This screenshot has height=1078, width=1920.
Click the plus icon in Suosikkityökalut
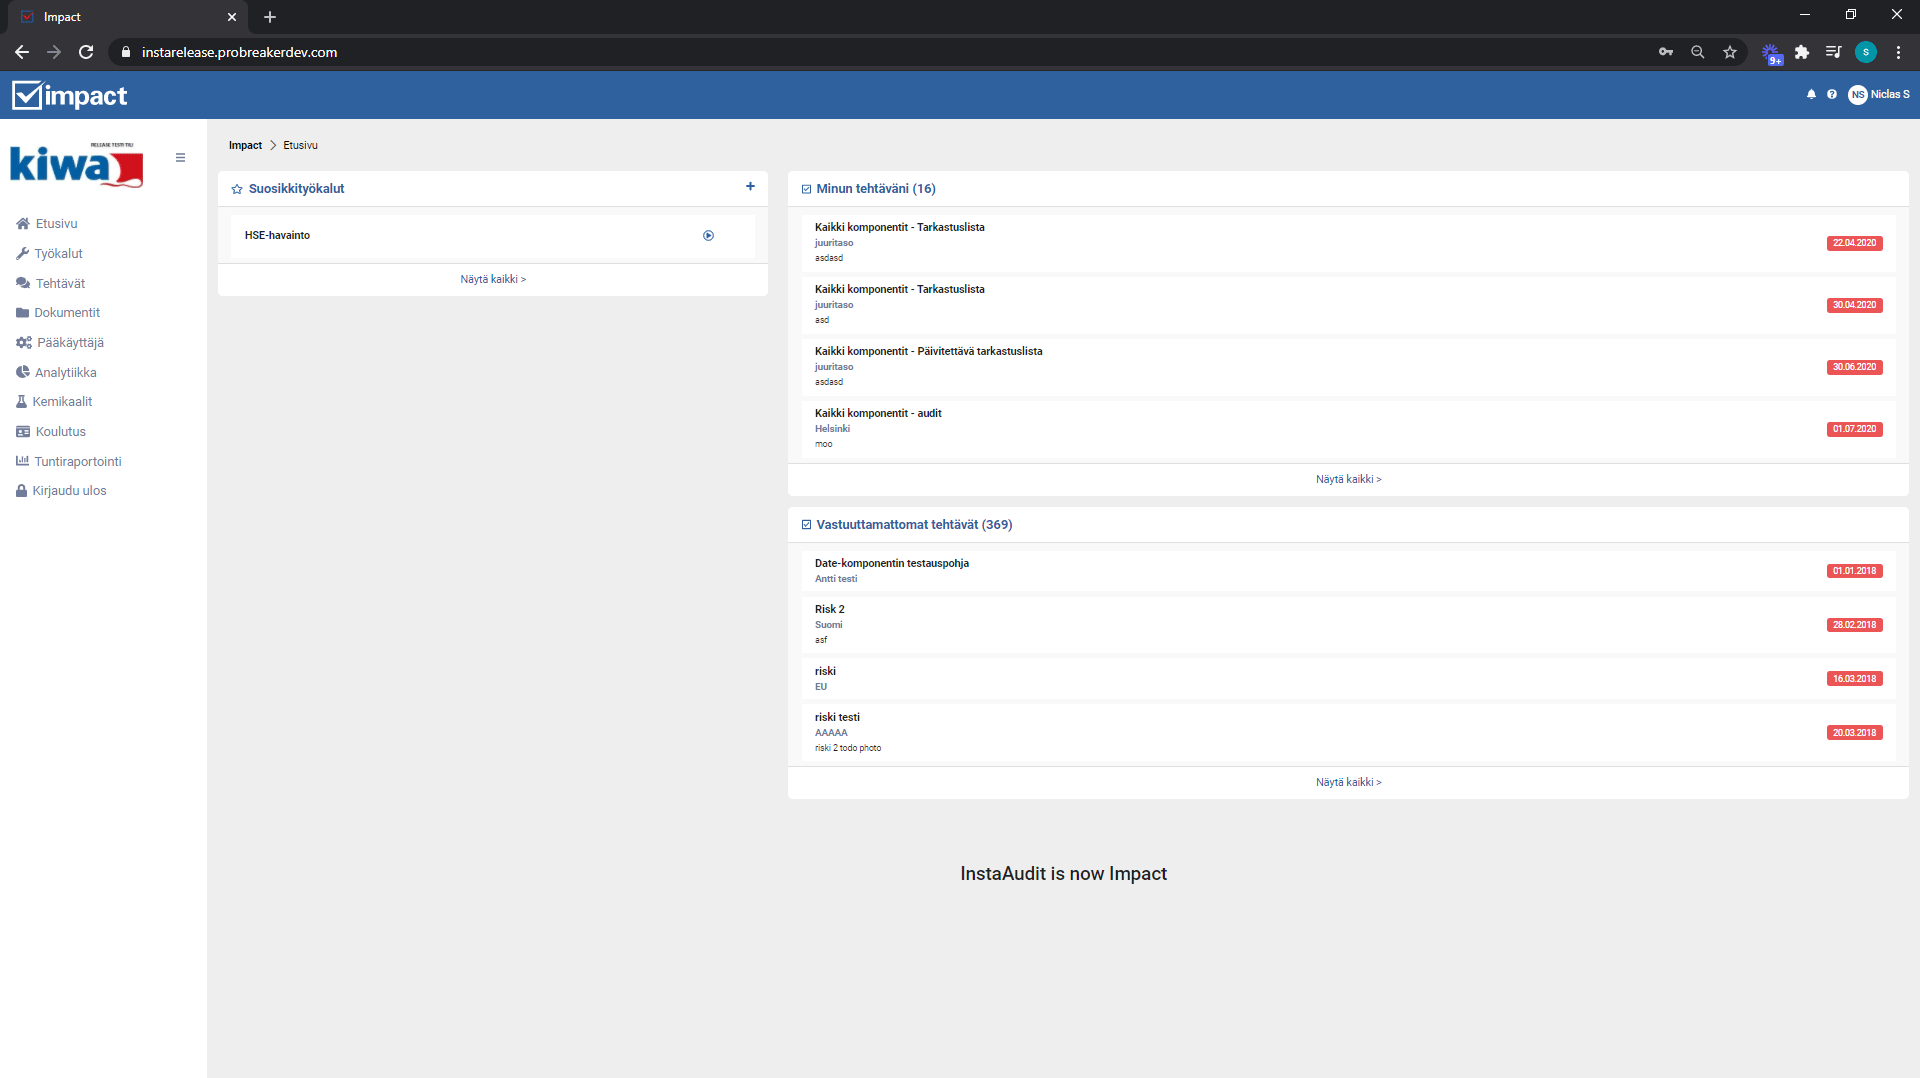coord(750,187)
